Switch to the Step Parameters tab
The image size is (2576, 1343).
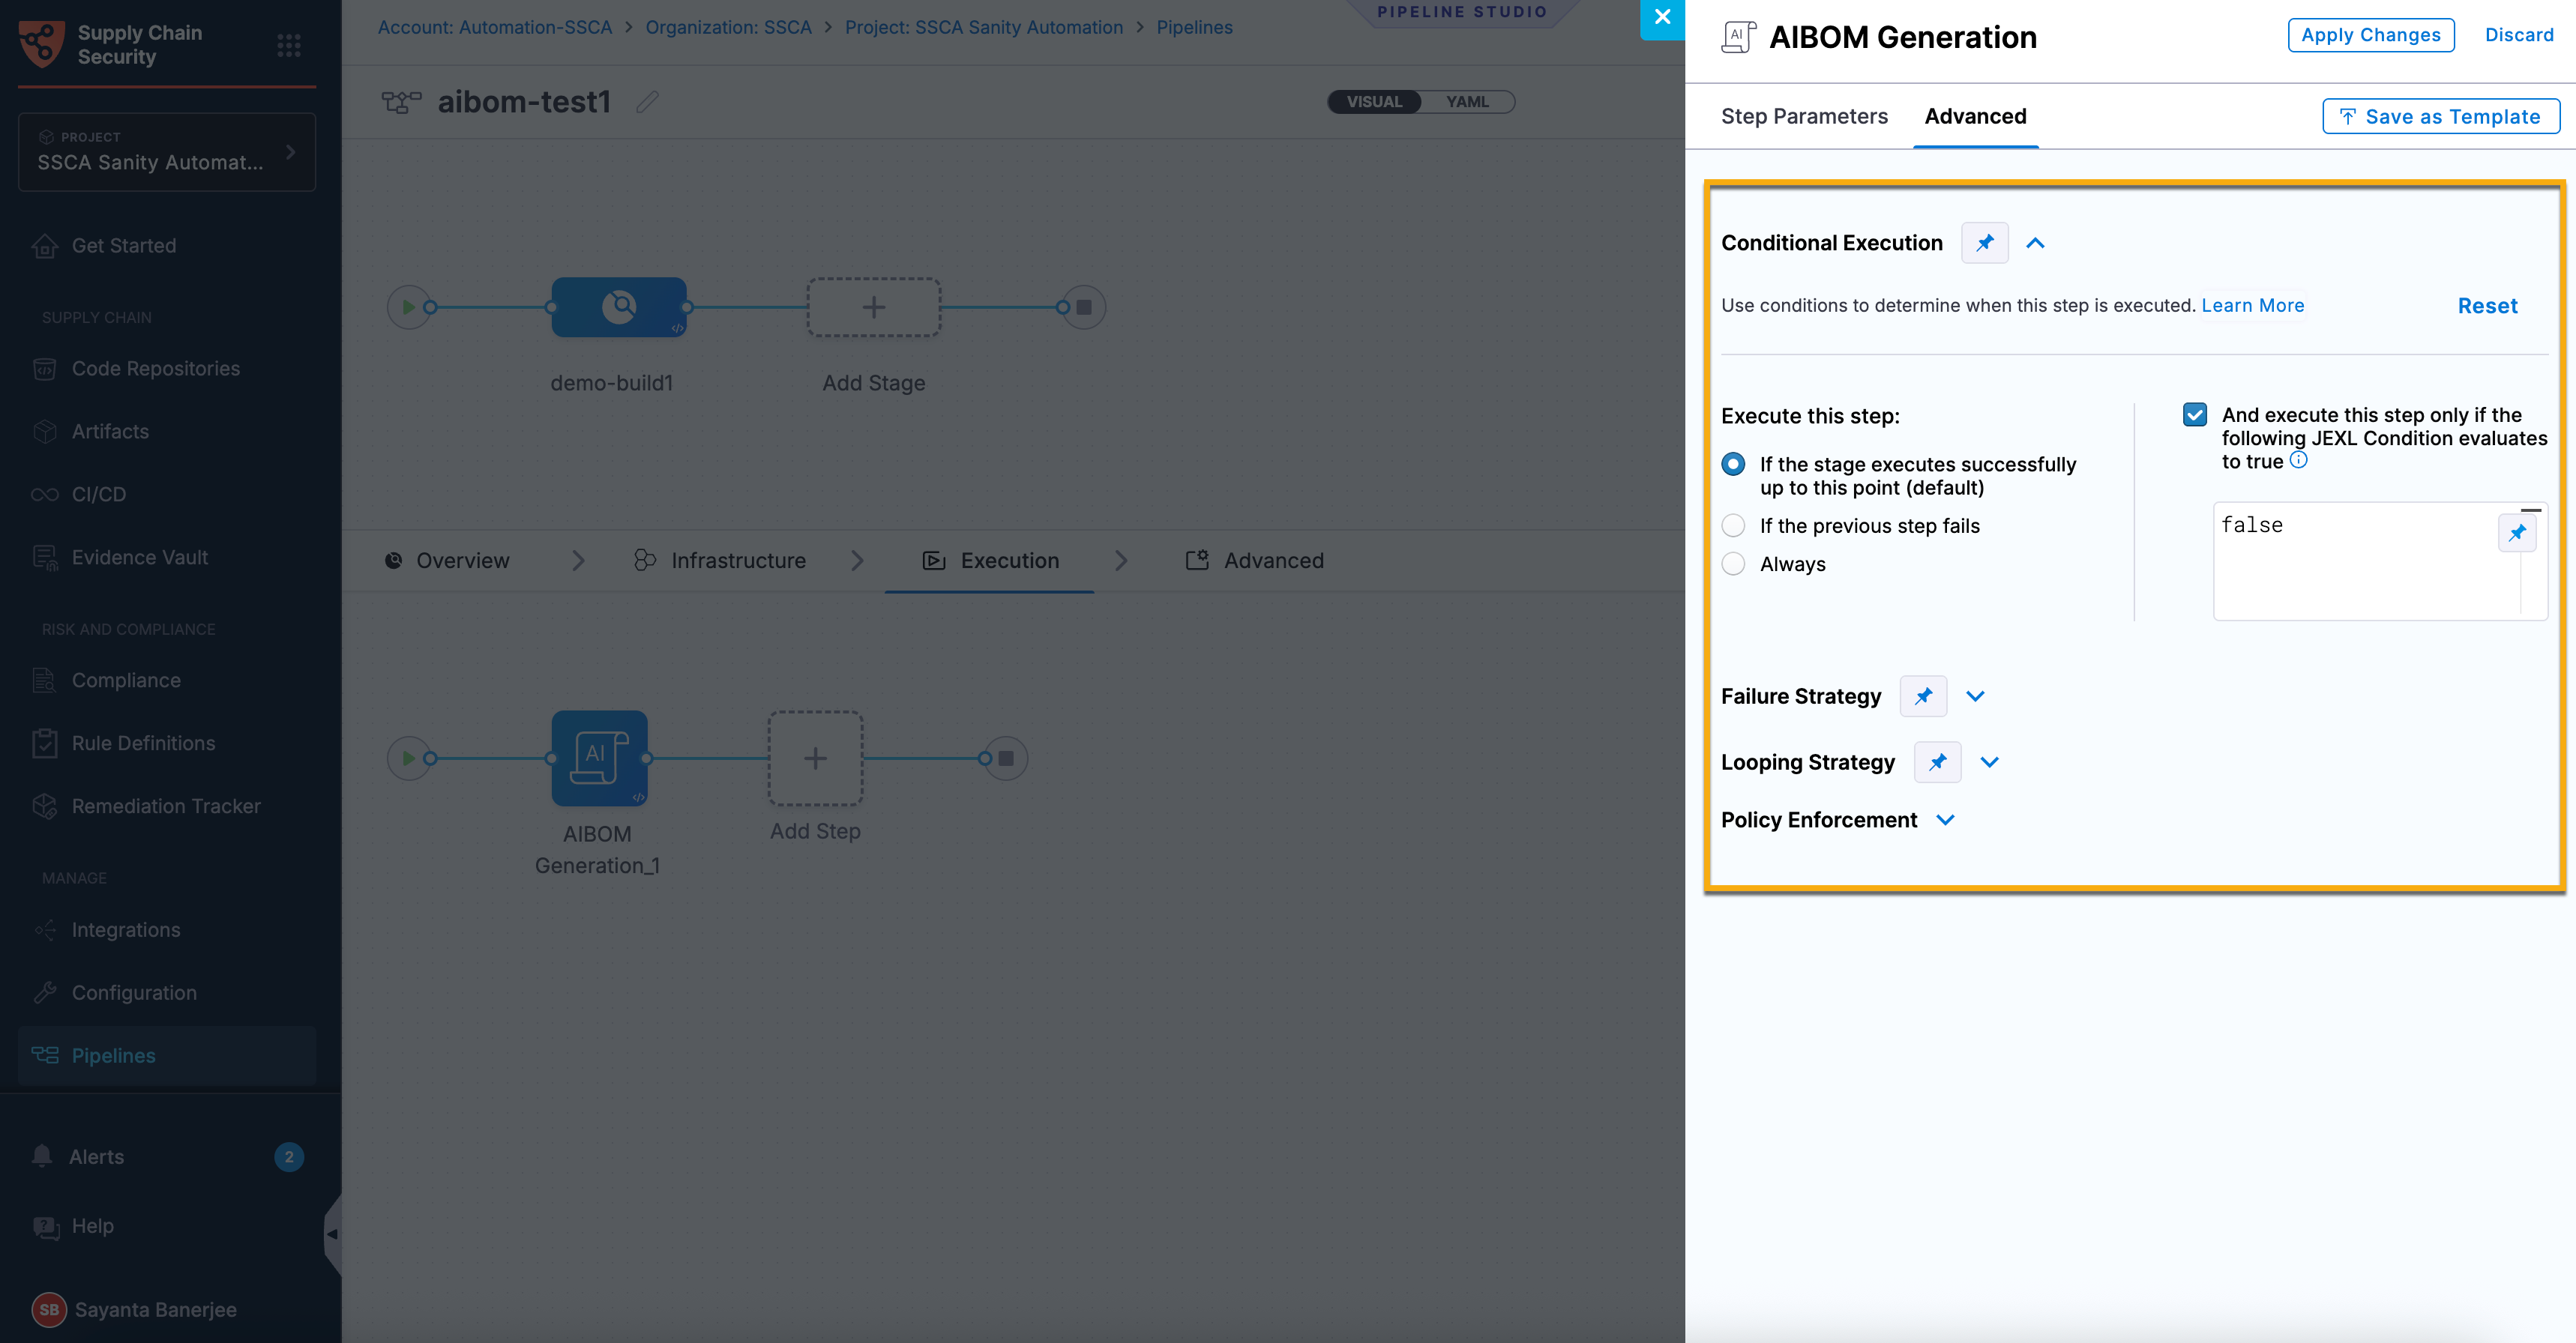[x=1804, y=116]
